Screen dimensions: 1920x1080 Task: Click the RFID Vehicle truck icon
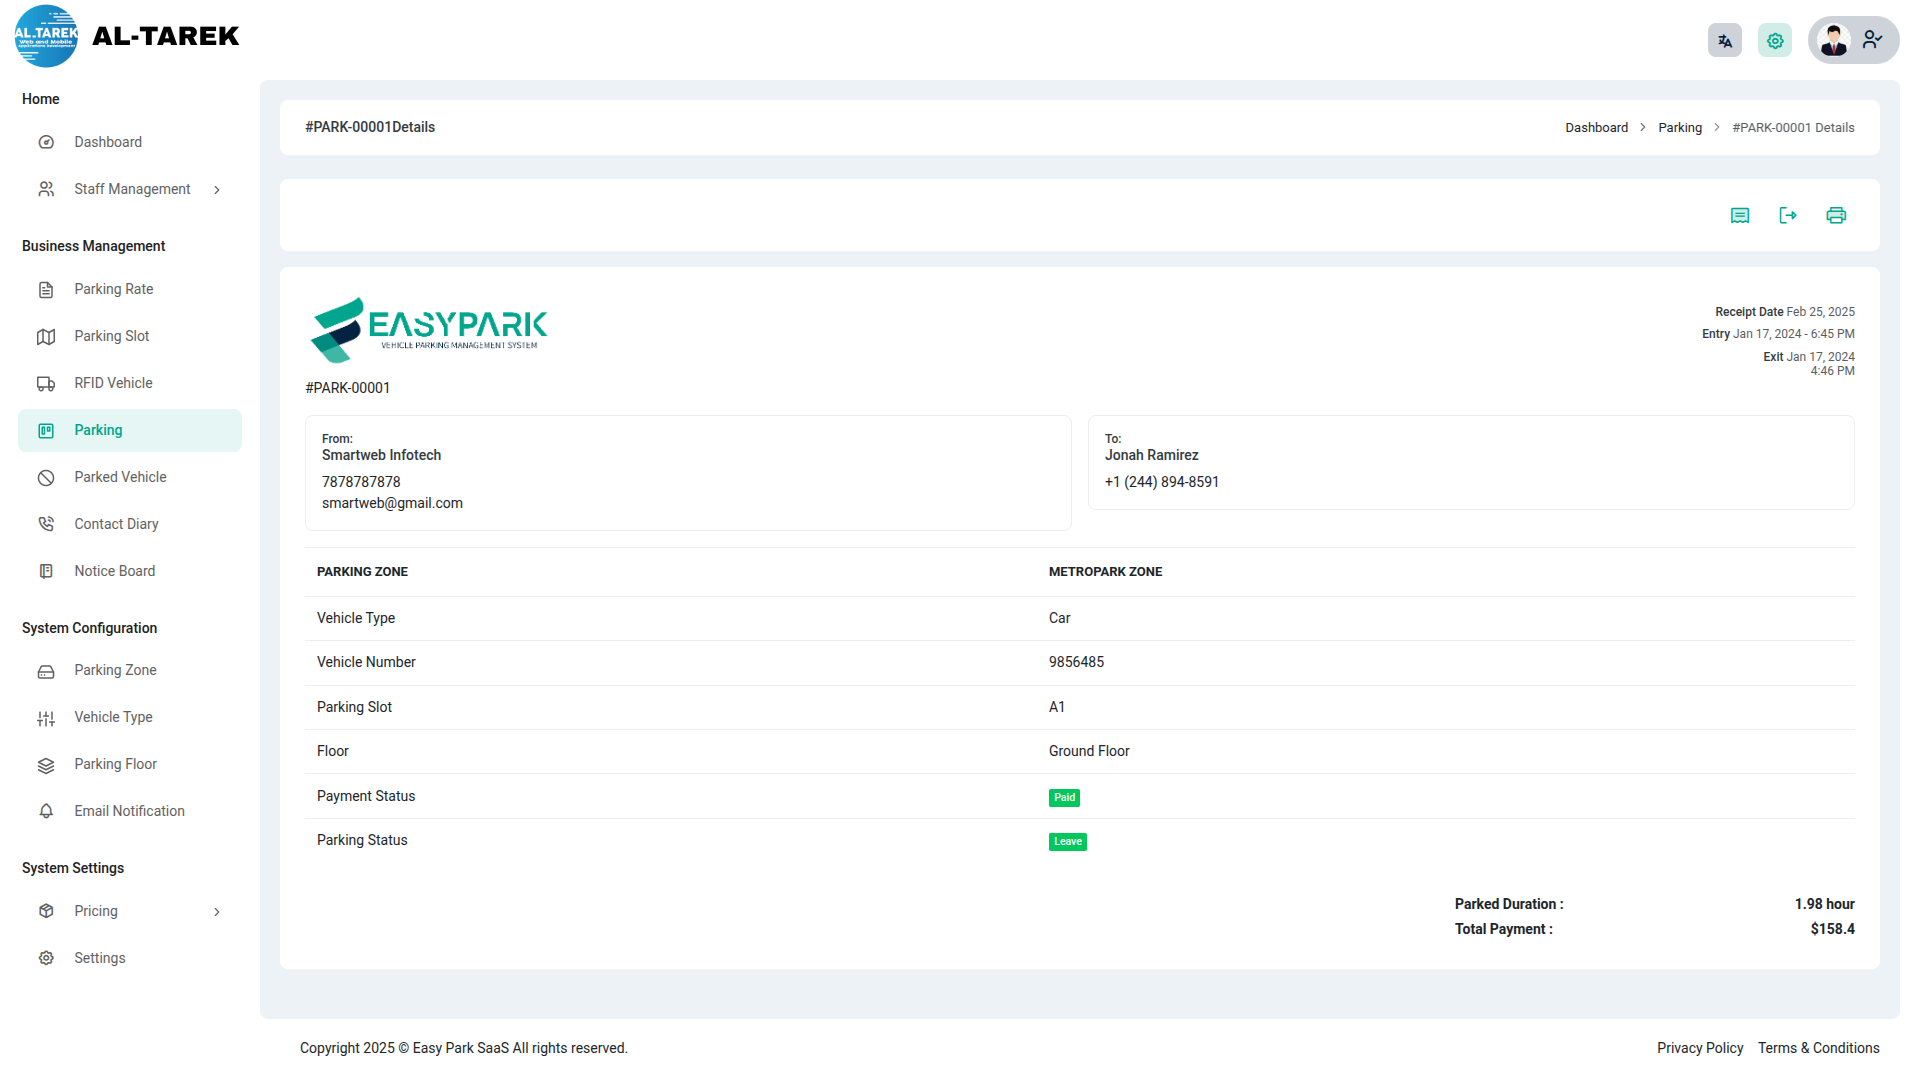46,384
